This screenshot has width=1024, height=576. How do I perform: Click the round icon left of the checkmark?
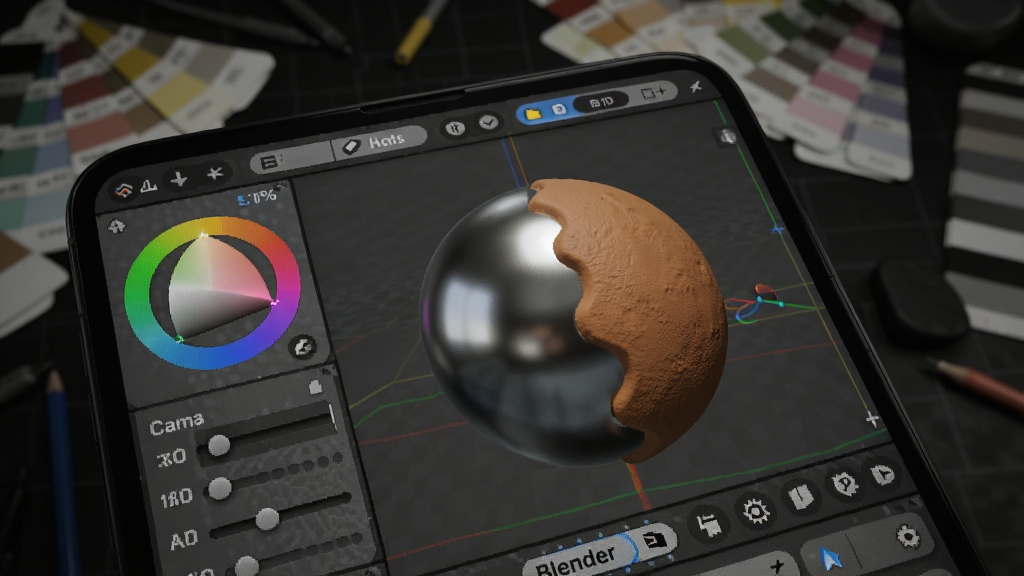coord(456,128)
